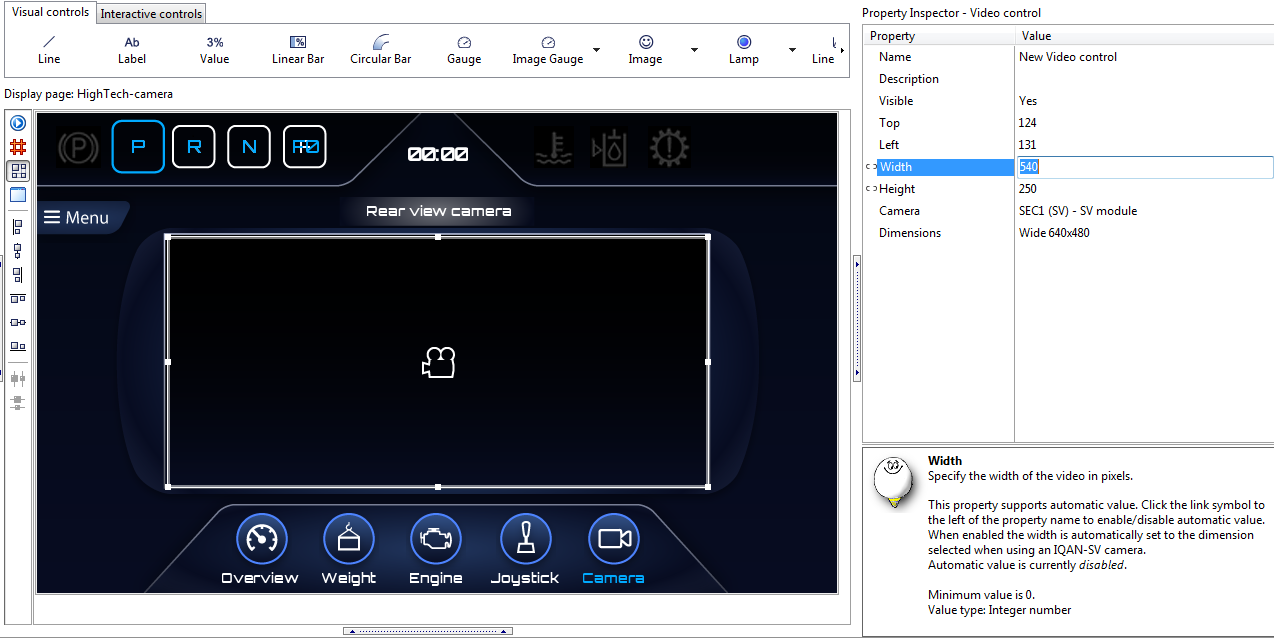Viewport: 1274px width, 638px height.
Task: Select the N gear button
Action: pyautogui.click(x=249, y=147)
